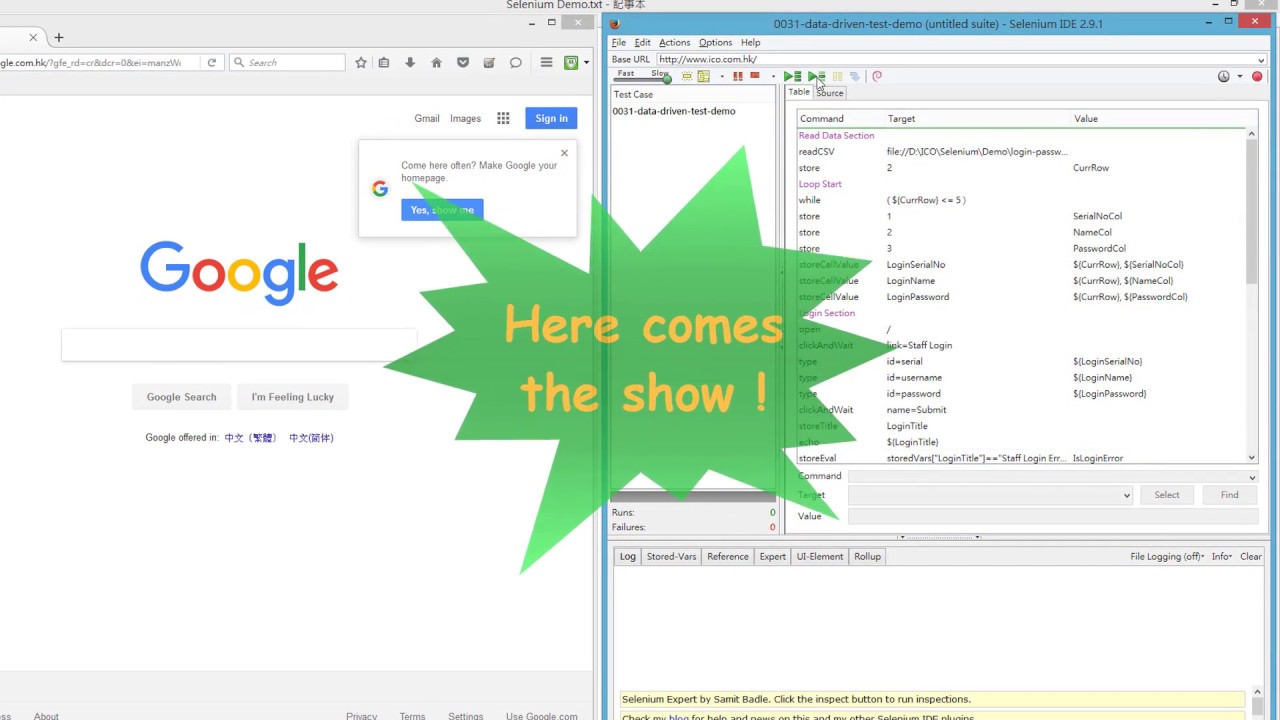Reload the page in Firefox
Image resolution: width=1280 pixels, height=720 pixels.
[211, 62]
